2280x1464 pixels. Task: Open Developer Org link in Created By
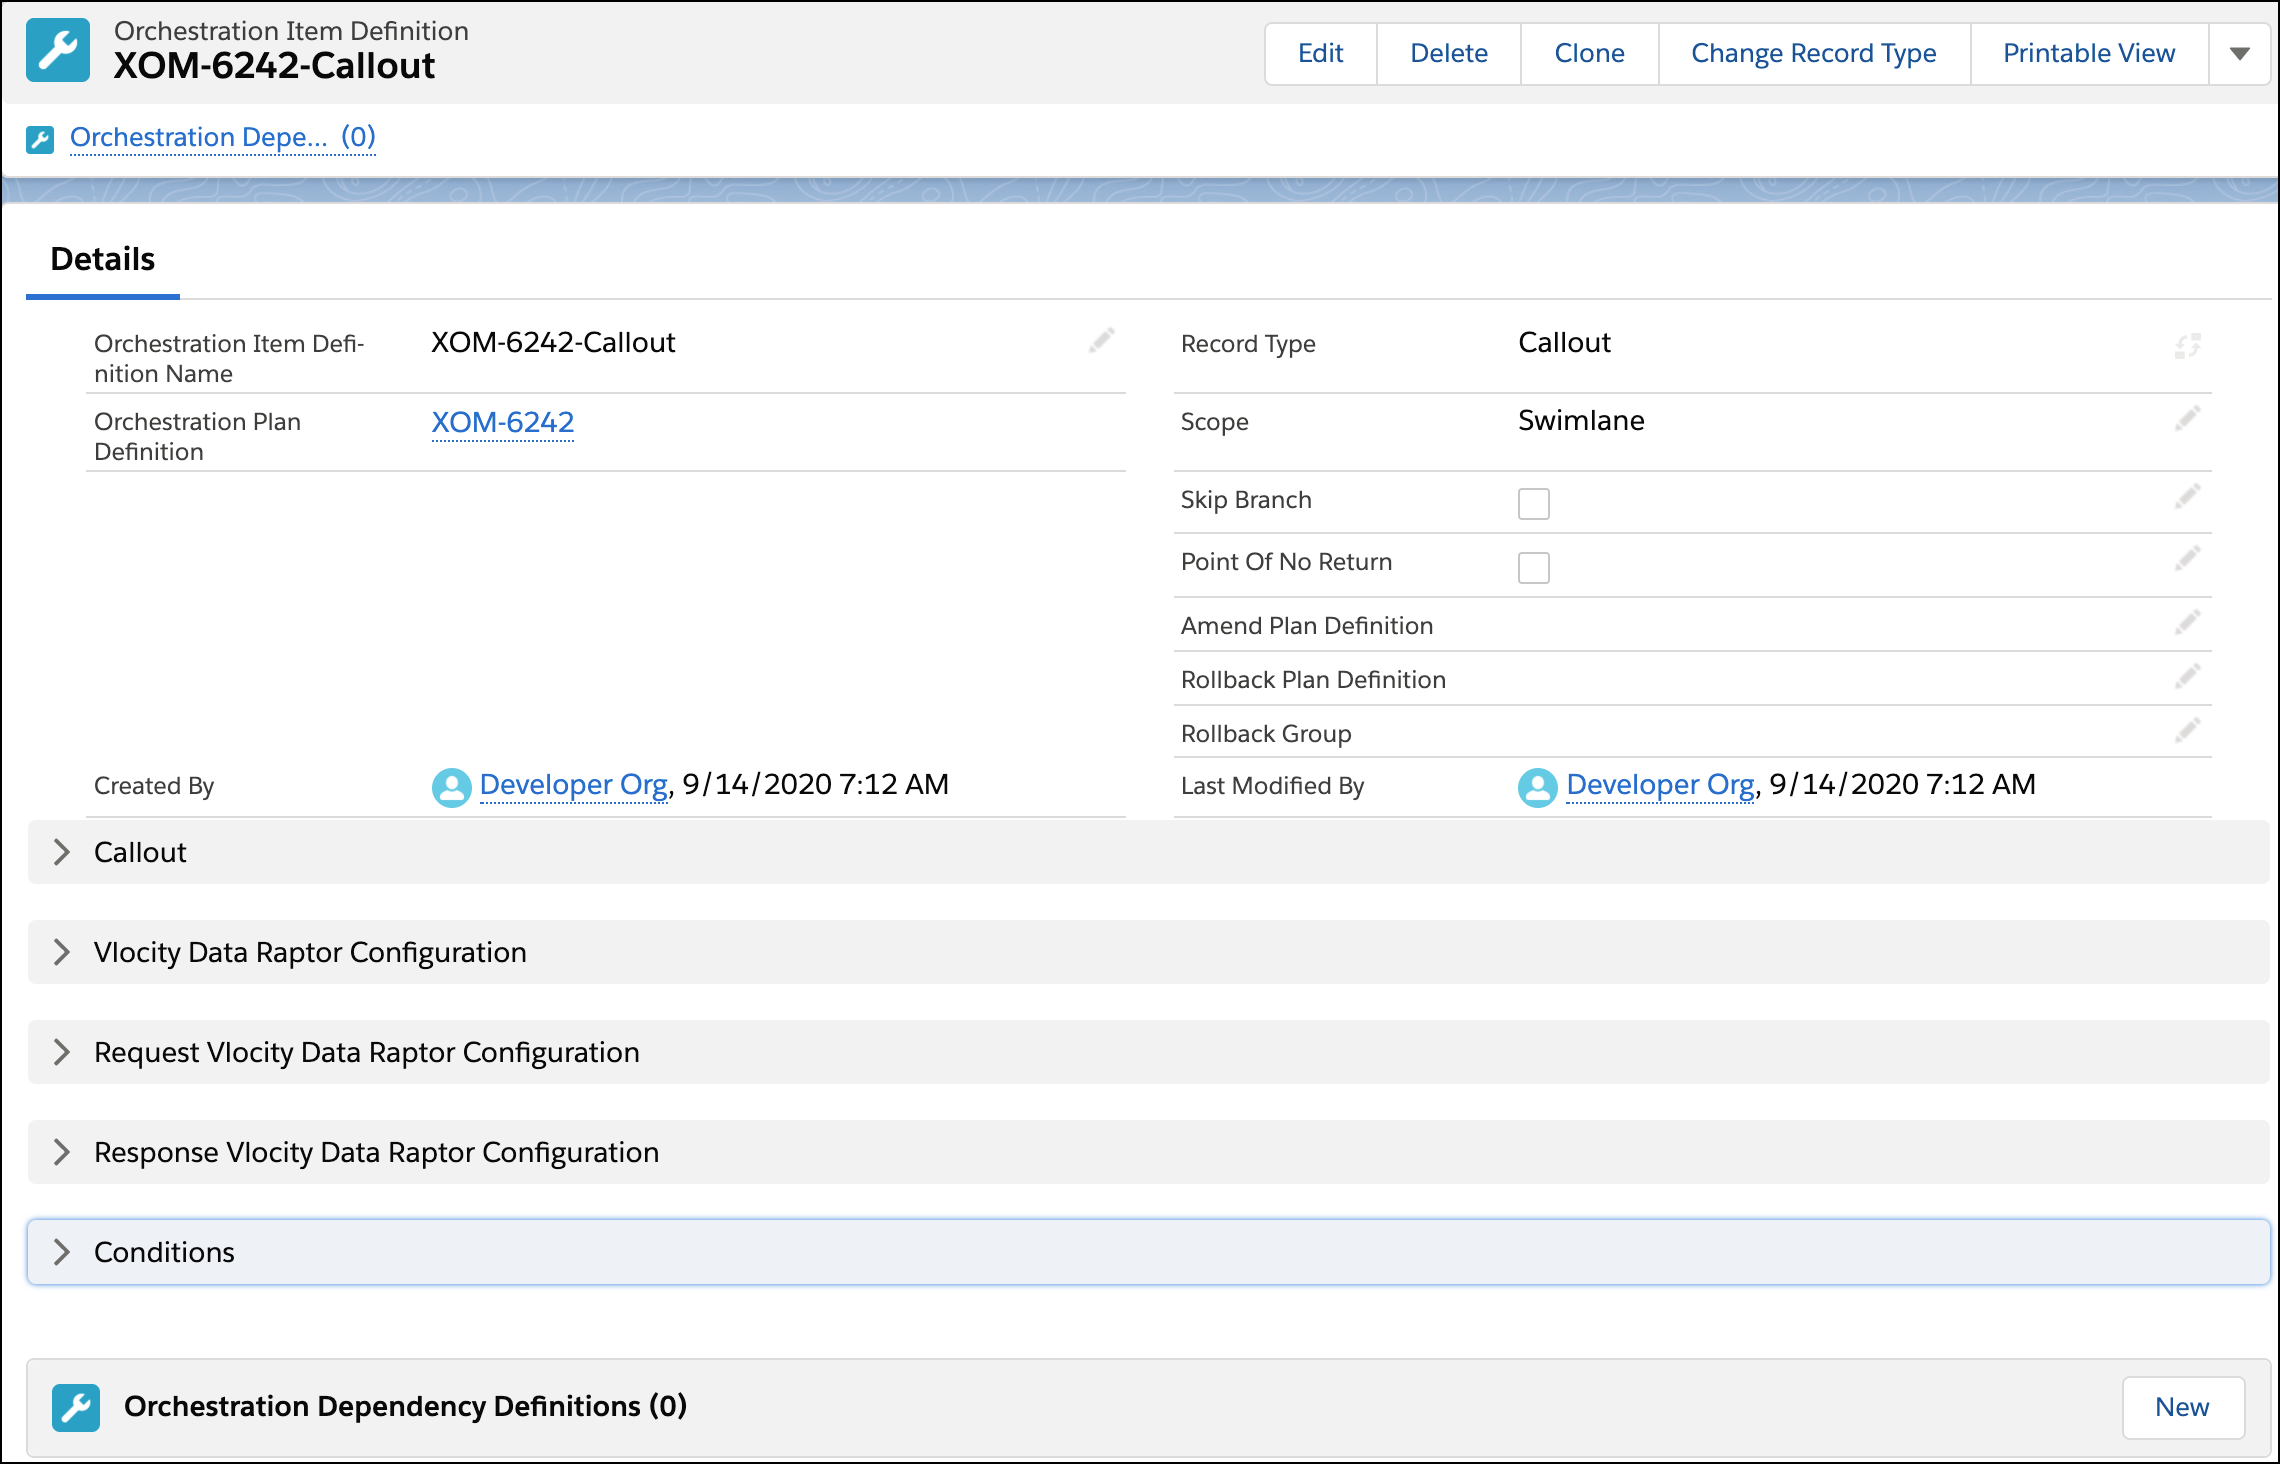point(573,785)
